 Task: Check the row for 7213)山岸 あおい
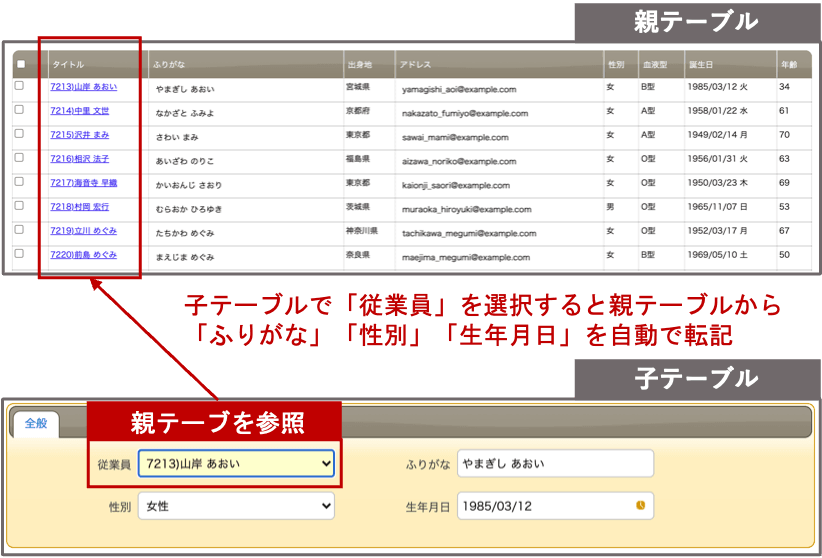pos(19,86)
